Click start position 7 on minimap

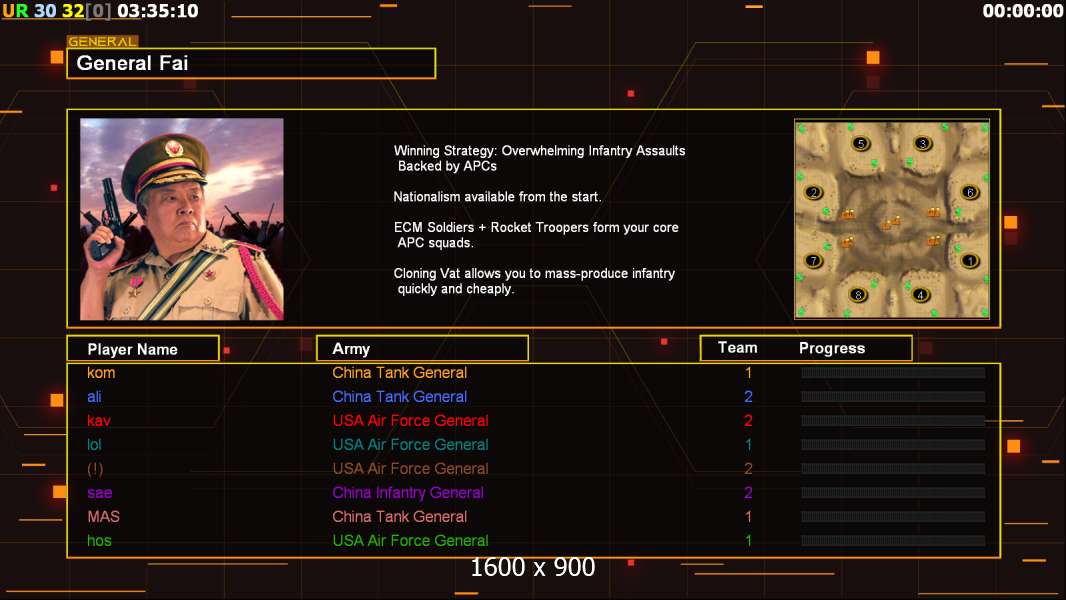tap(813, 260)
